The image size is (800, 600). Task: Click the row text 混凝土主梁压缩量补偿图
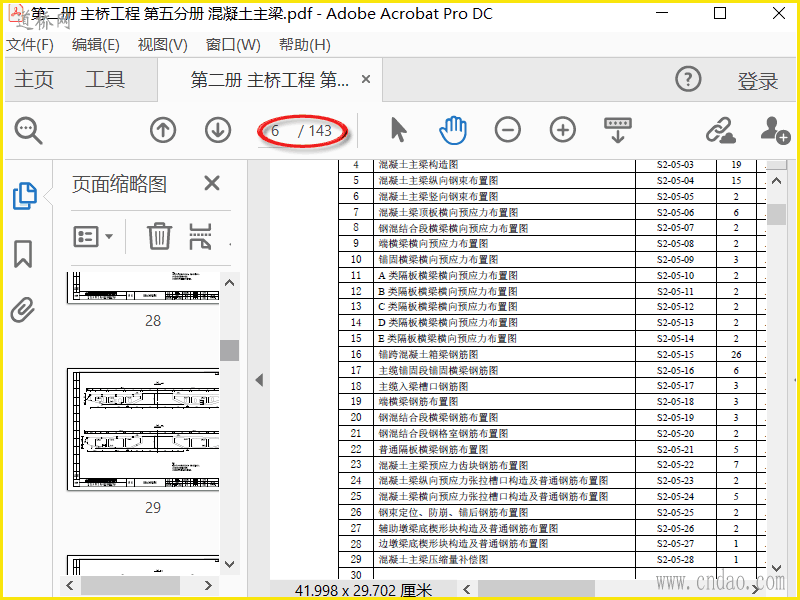433,559
